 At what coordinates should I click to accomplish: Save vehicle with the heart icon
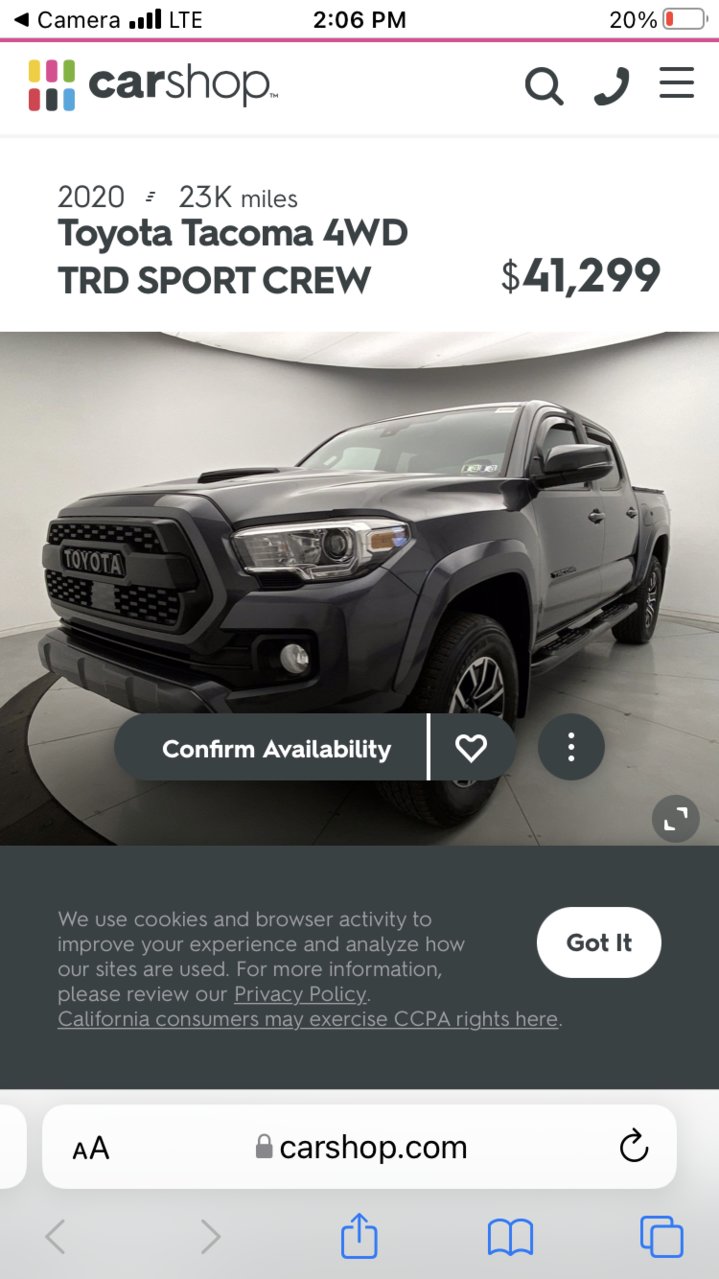coord(471,748)
